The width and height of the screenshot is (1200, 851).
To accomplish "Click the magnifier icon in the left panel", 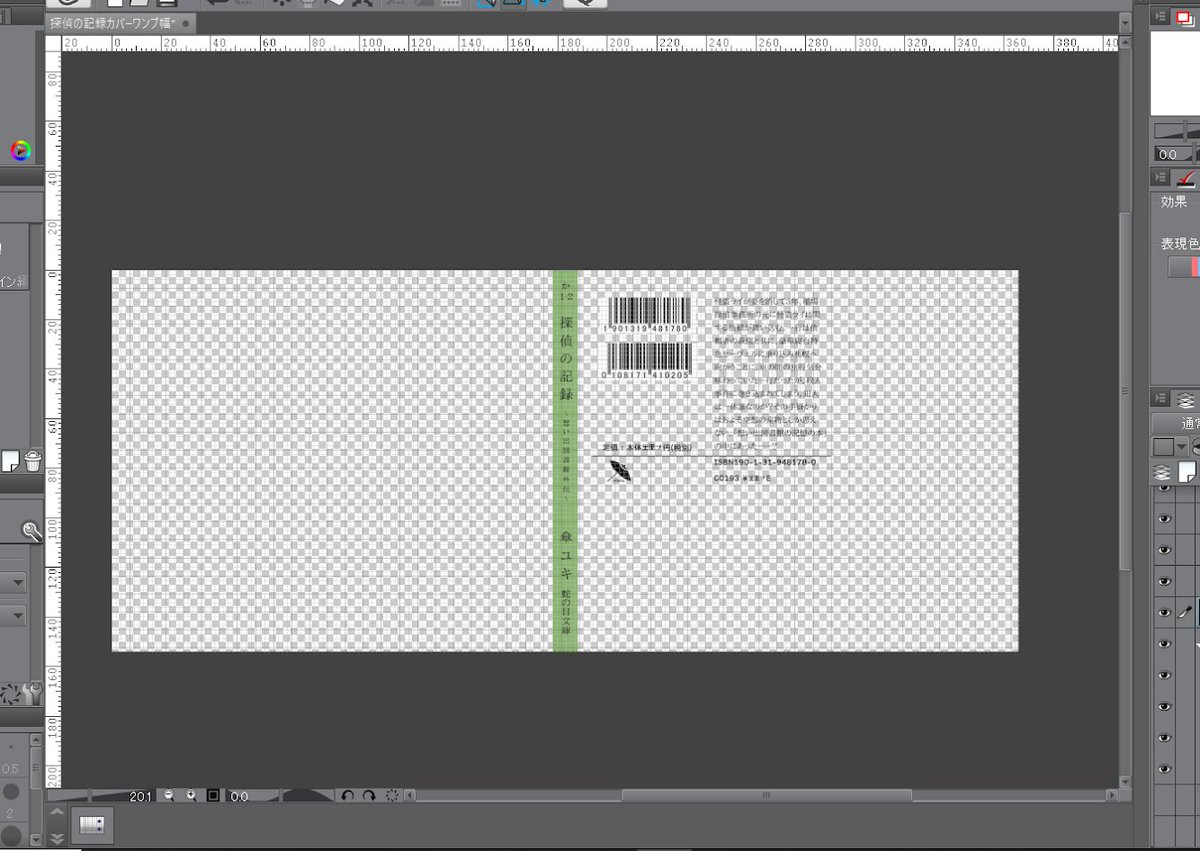I will [33, 531].
